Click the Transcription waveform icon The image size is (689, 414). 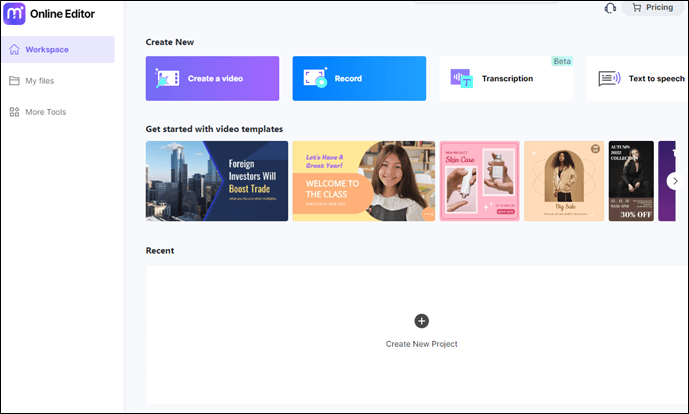pos(461,78)
